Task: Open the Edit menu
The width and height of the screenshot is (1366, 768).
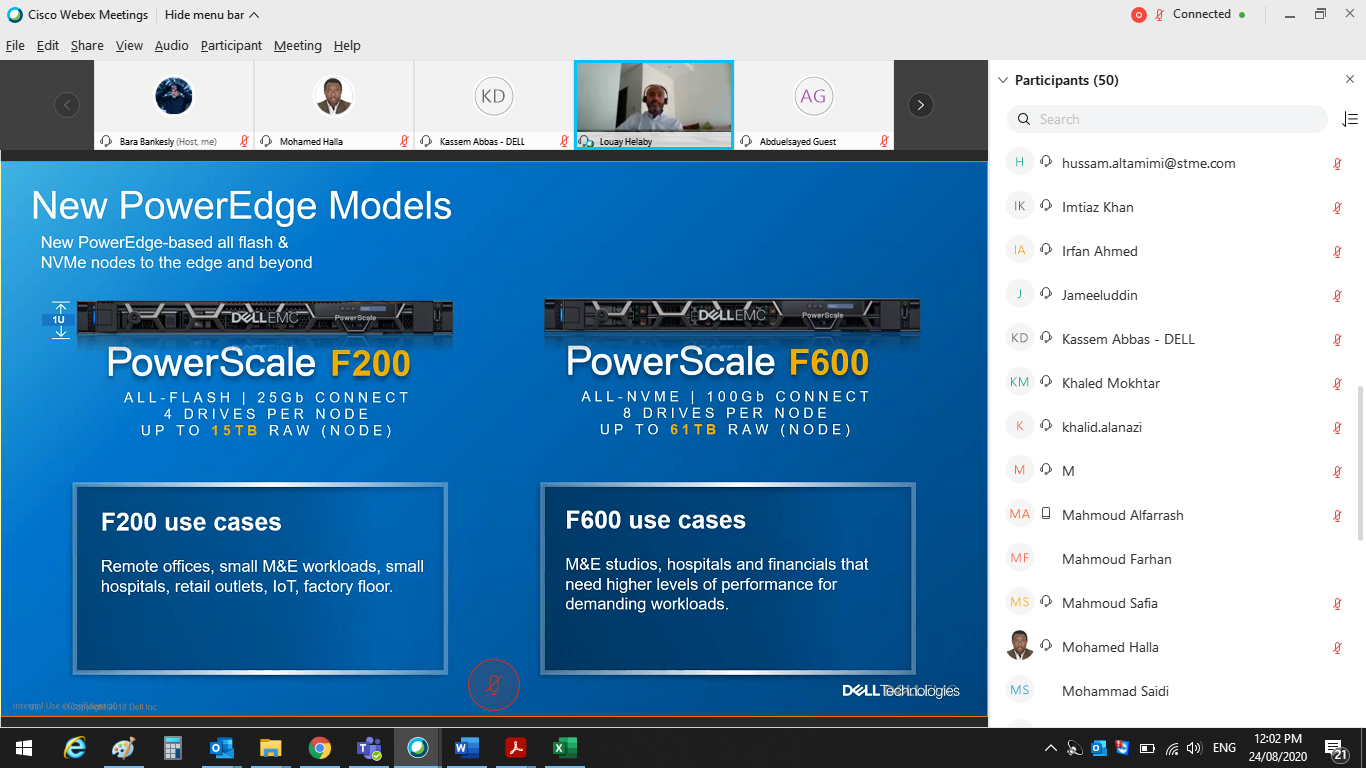Action: [48, 46]
